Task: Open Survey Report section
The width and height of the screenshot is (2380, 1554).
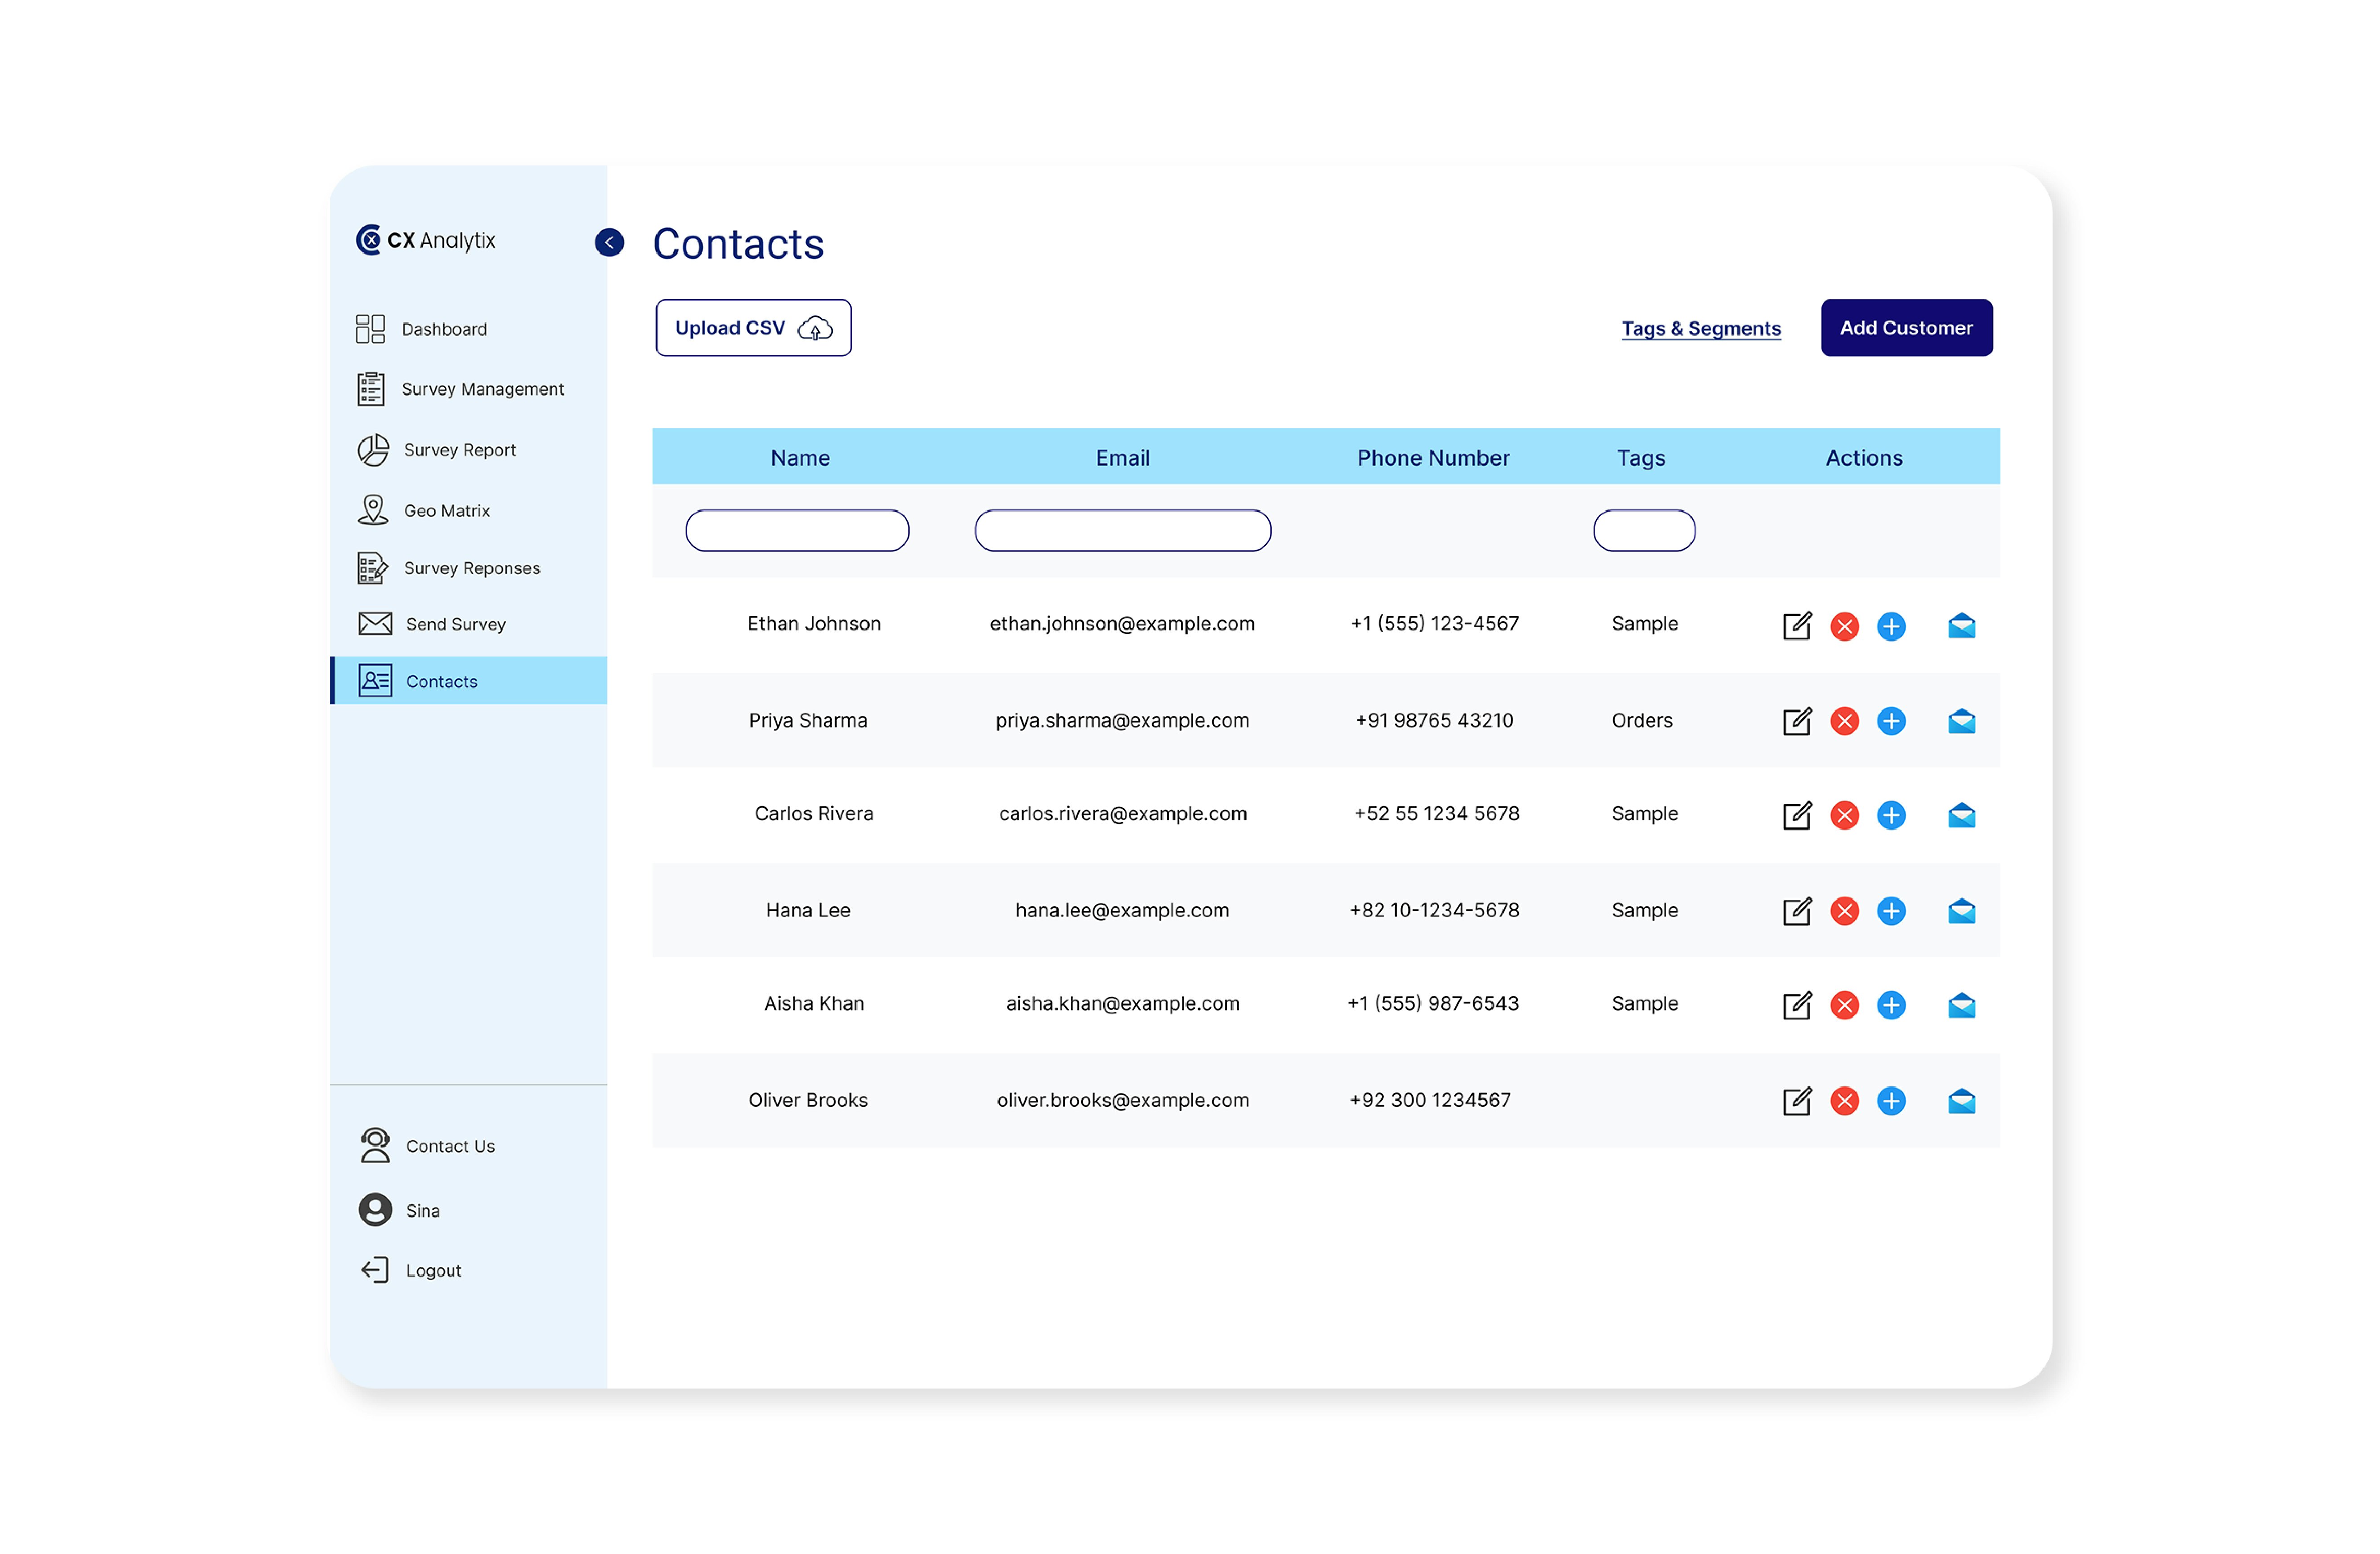Action: 437,450
